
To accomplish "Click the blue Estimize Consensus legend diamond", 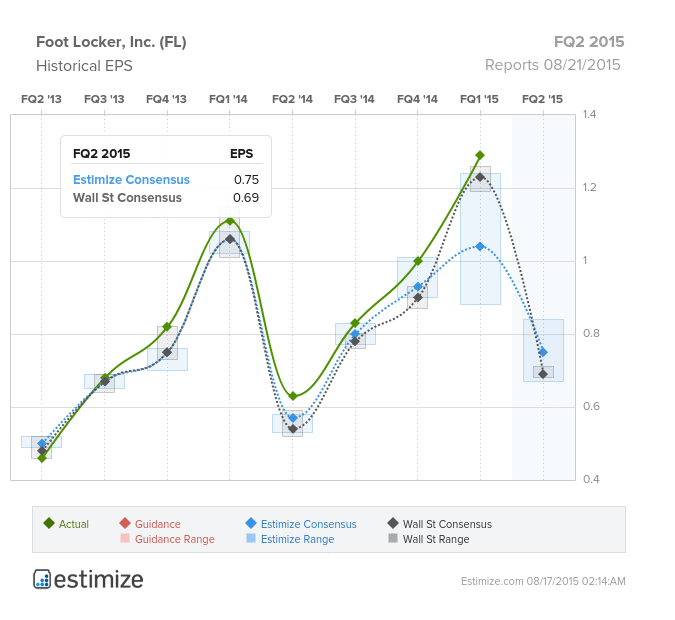I will (x=251, y=523).
